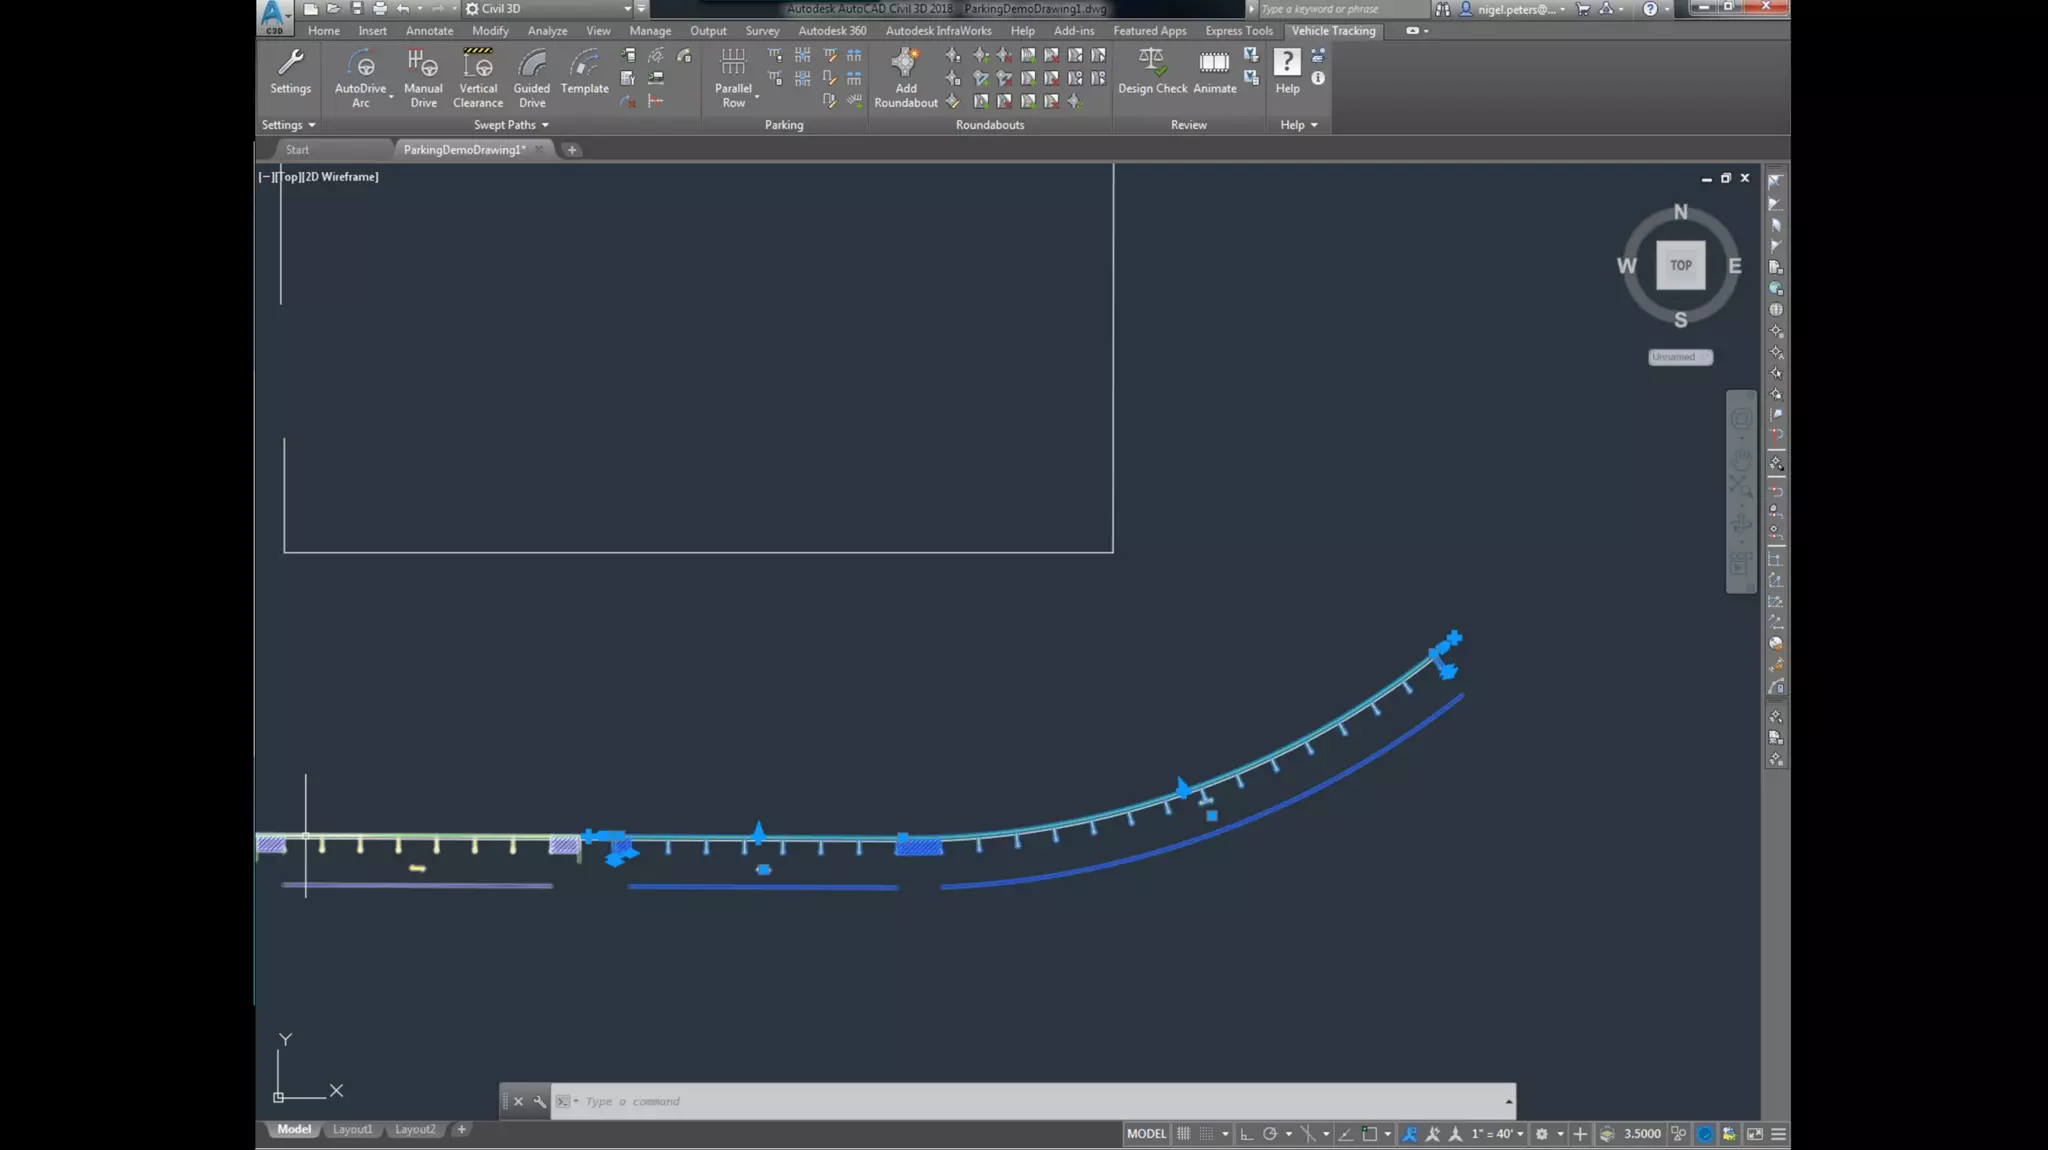Click the binoculars search icon
The image size is (2048, 1150).
pos(1442,9)
